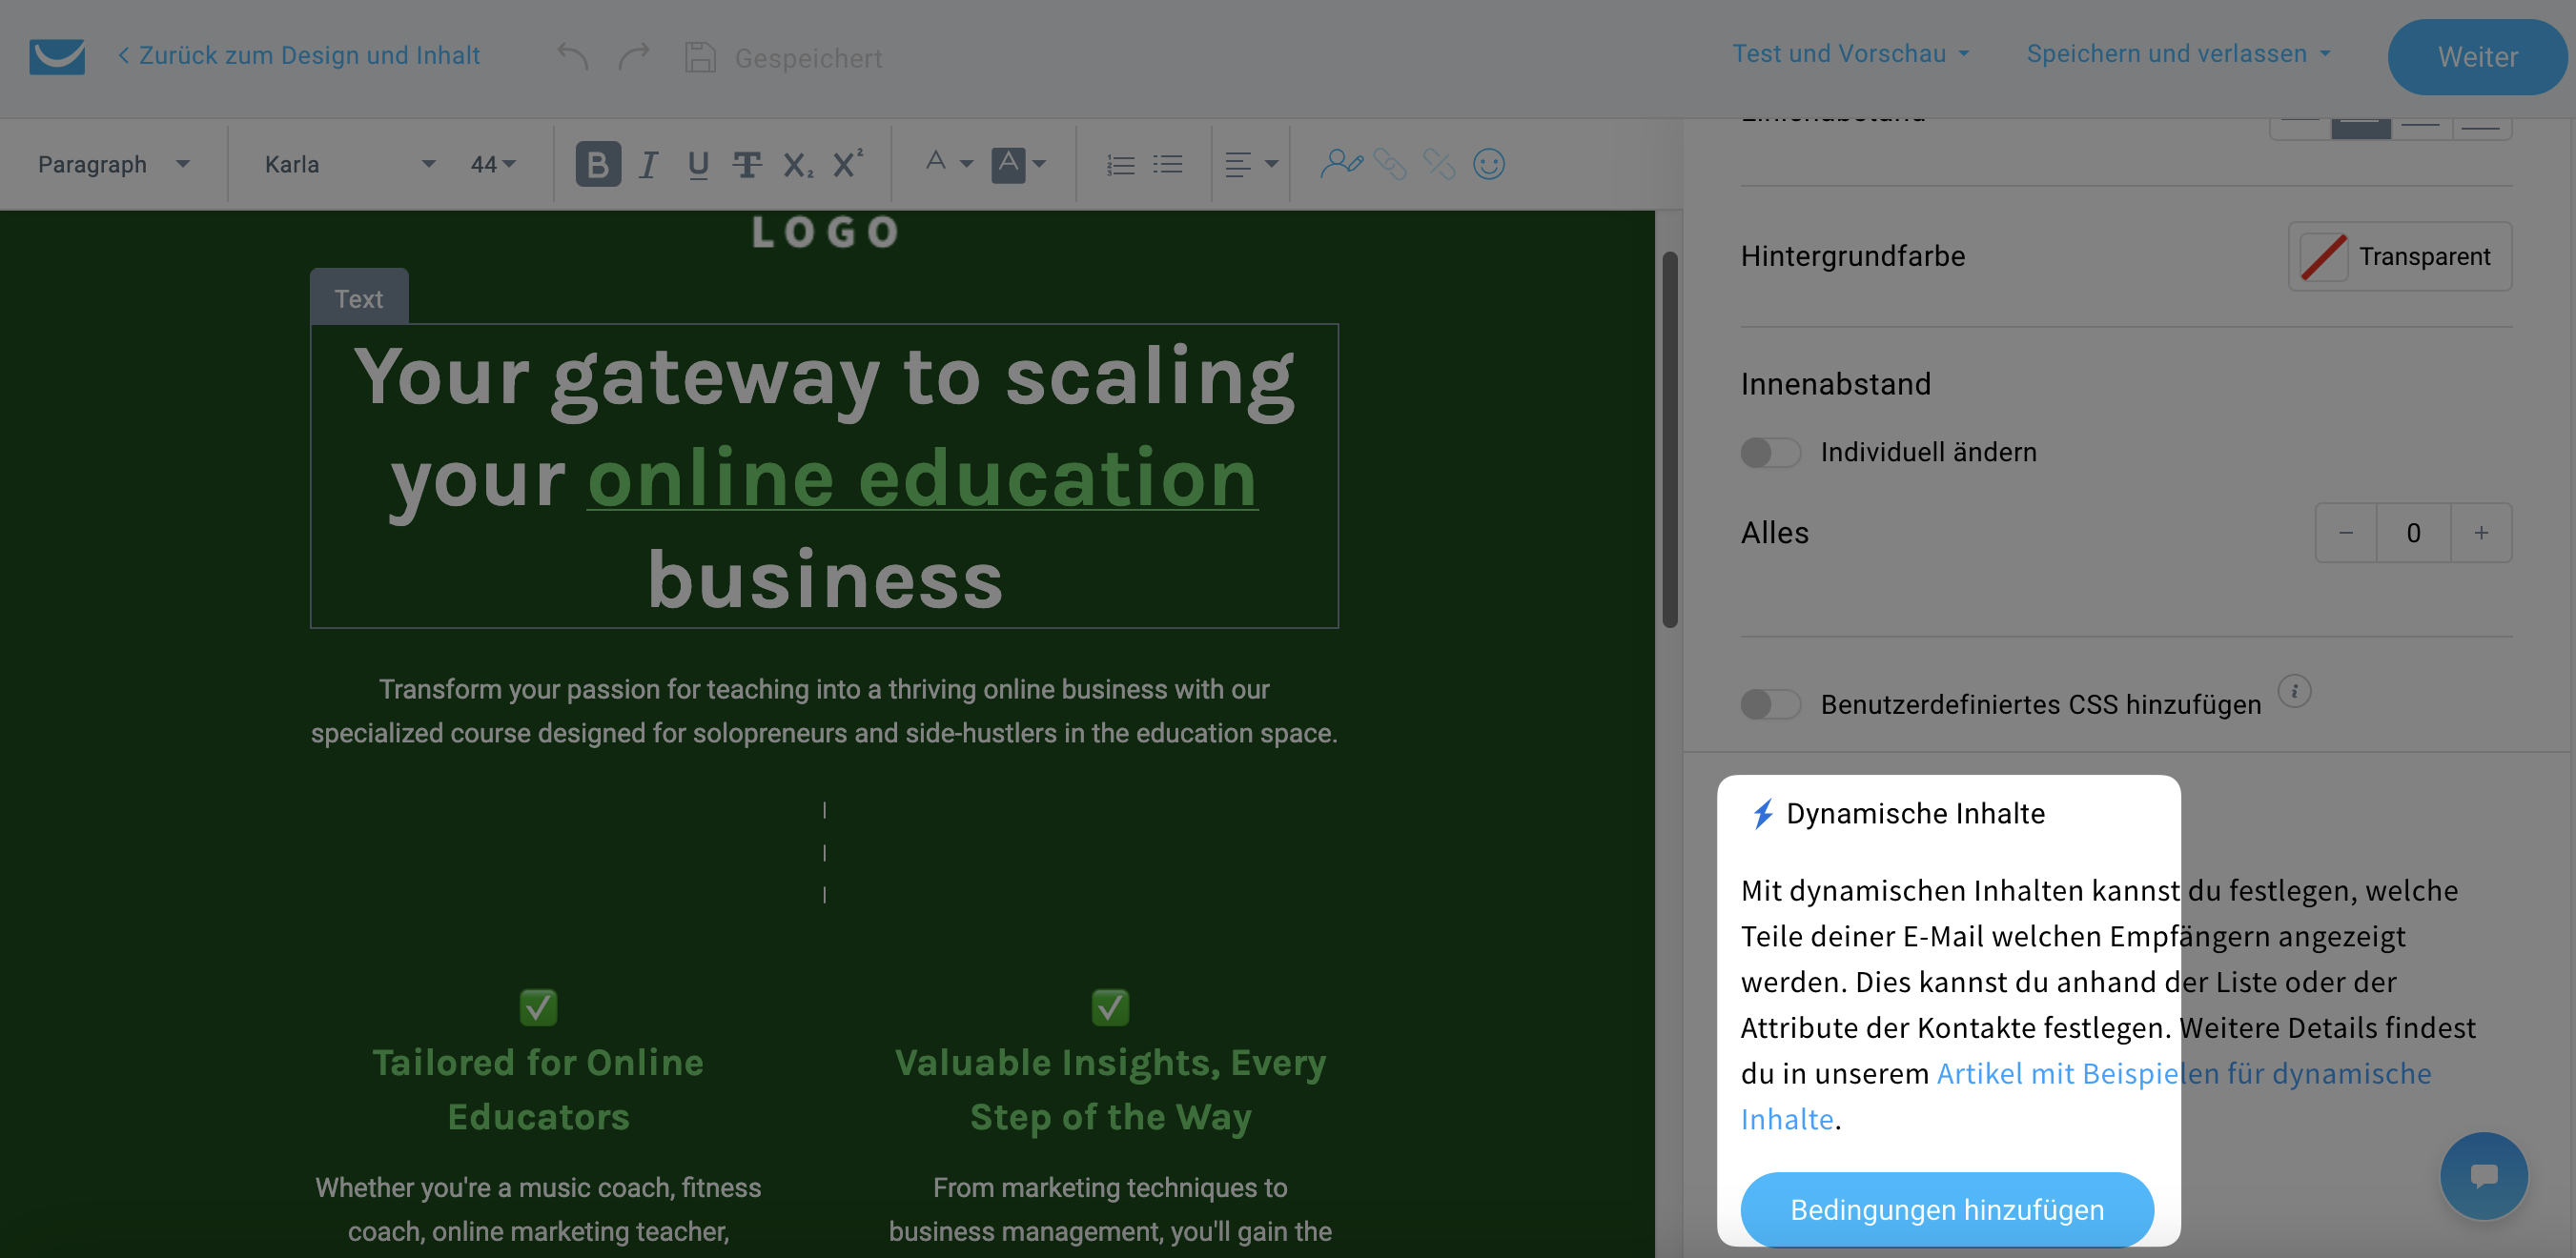Expand the font size 44 dropdown
Screen dimensions: 2576x1258
493,164
